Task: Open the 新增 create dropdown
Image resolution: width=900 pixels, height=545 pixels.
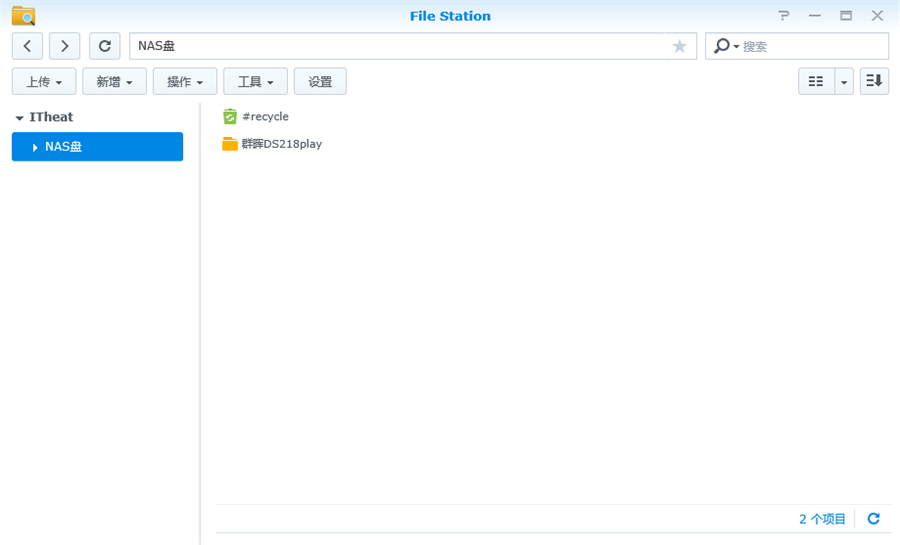Action: pyautogui.click(x=114, y=82)
